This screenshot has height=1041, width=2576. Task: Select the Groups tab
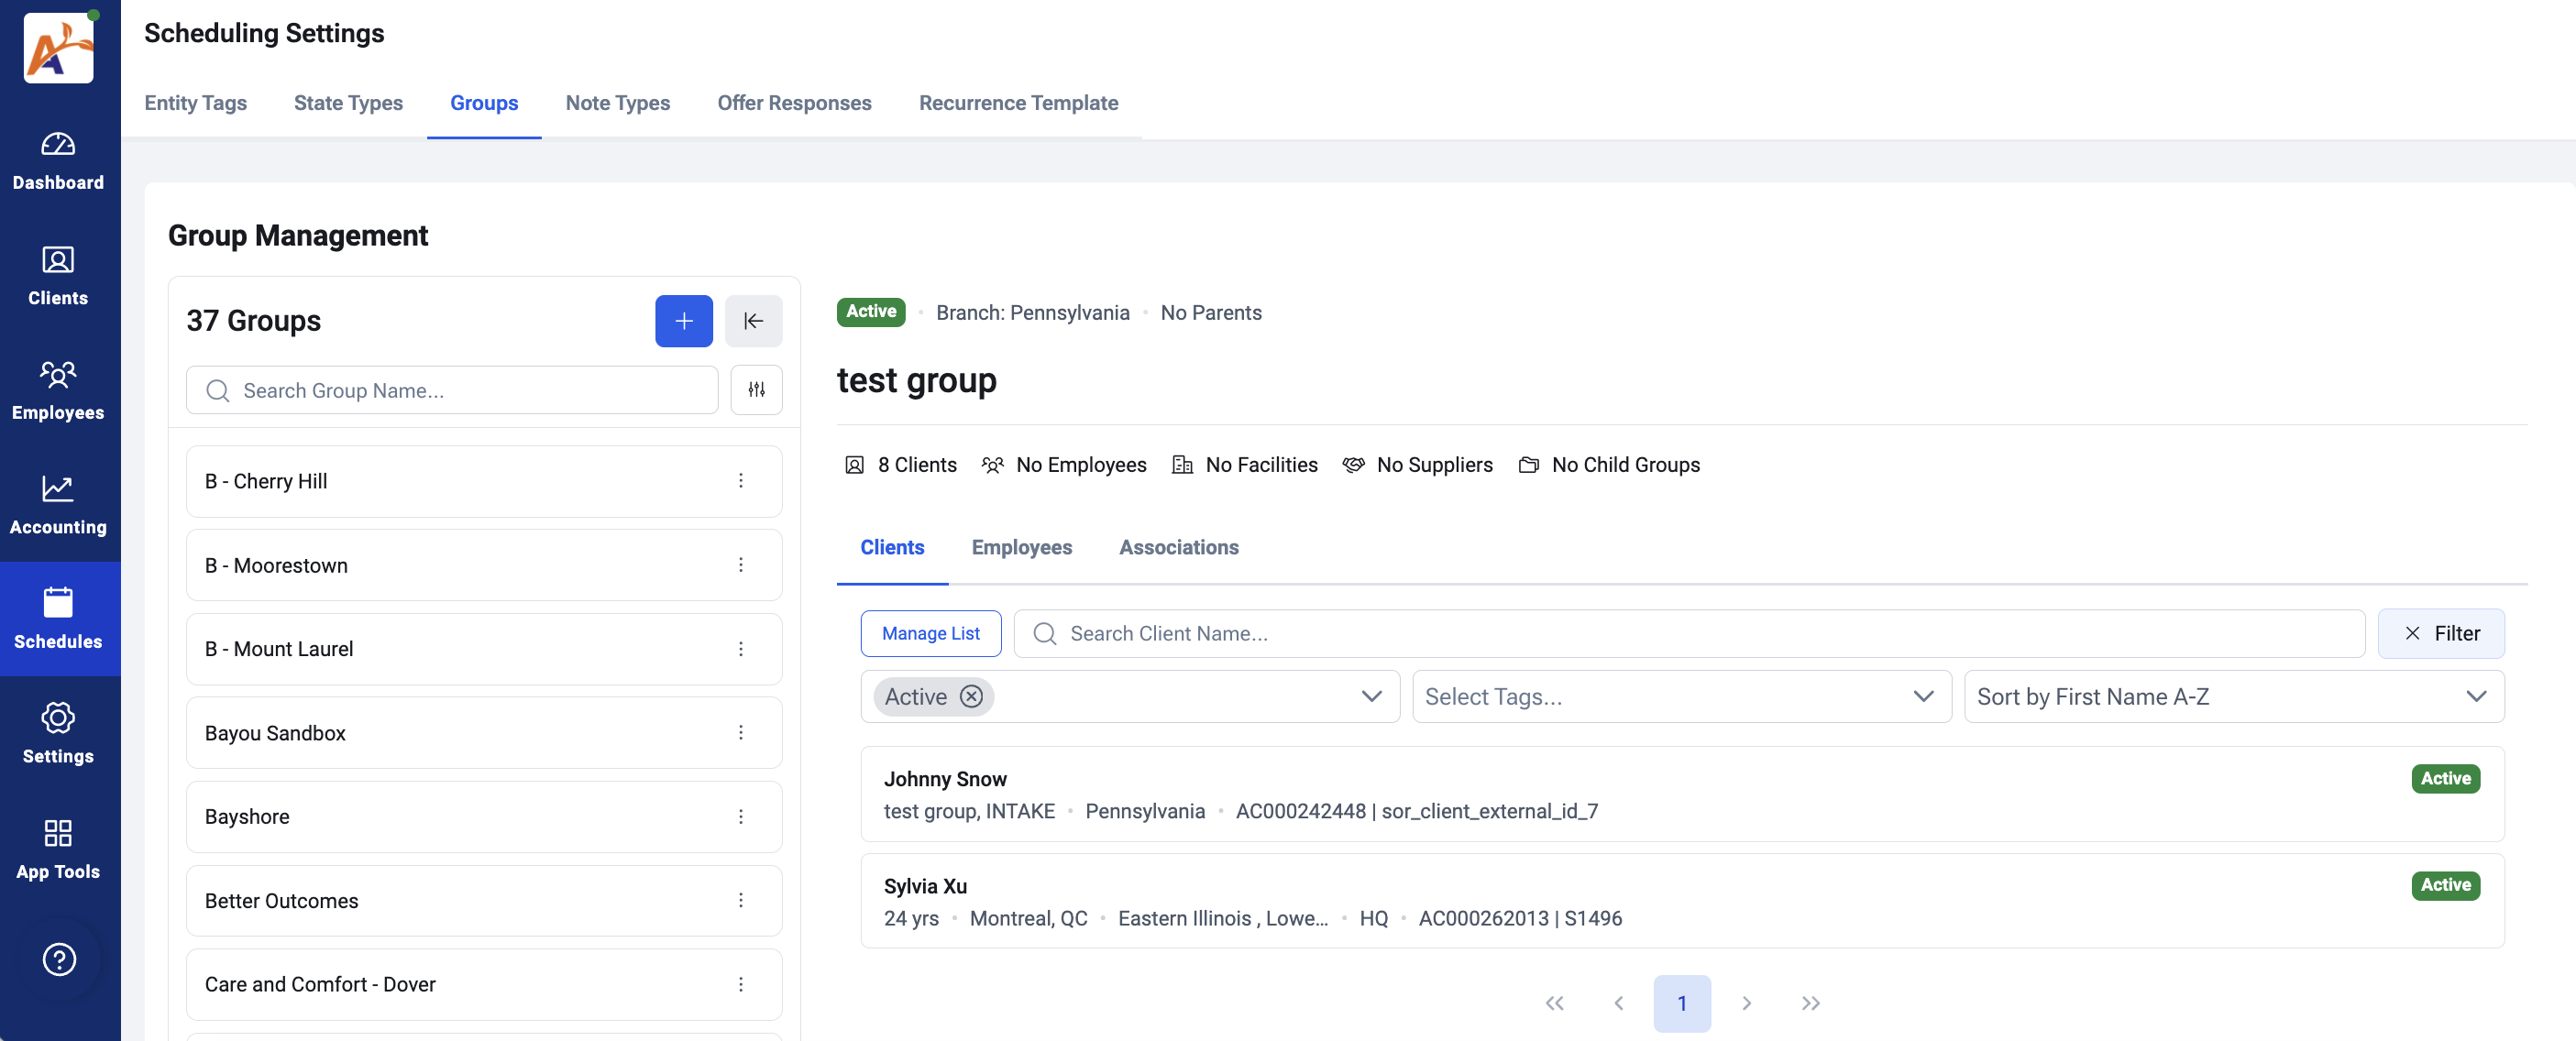point(484,103)
